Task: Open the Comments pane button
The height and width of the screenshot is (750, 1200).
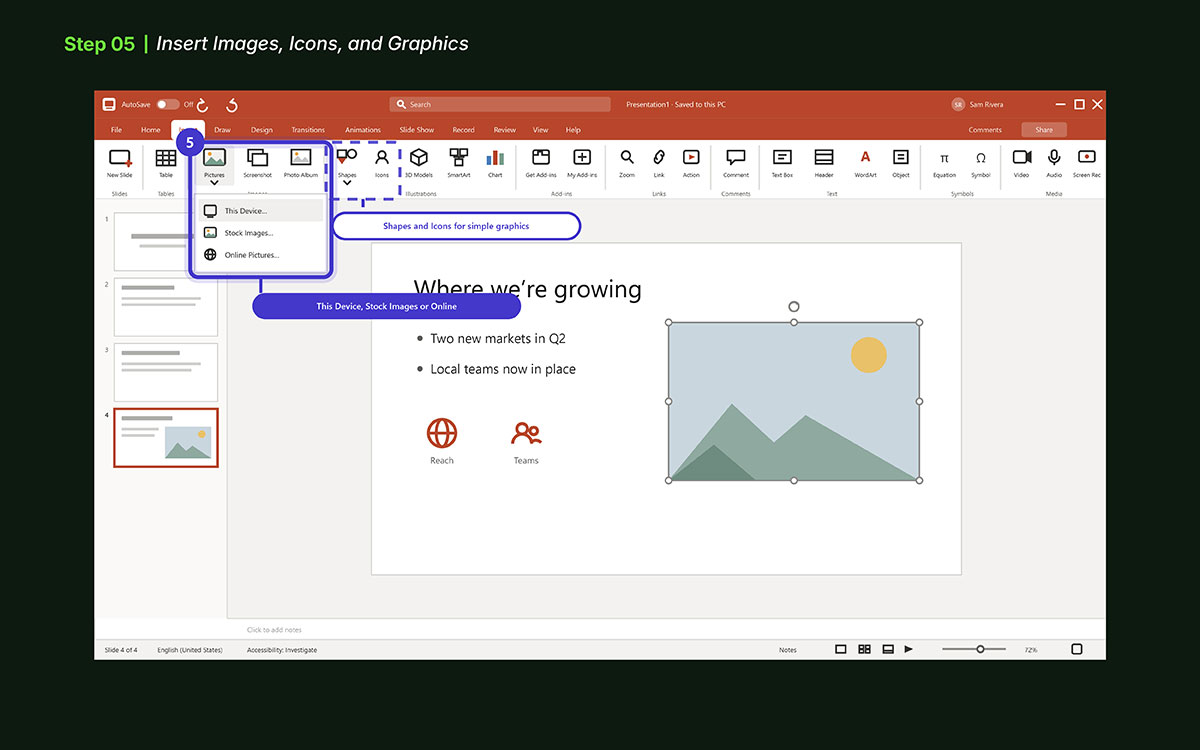Action: click(x=985, y=130)
